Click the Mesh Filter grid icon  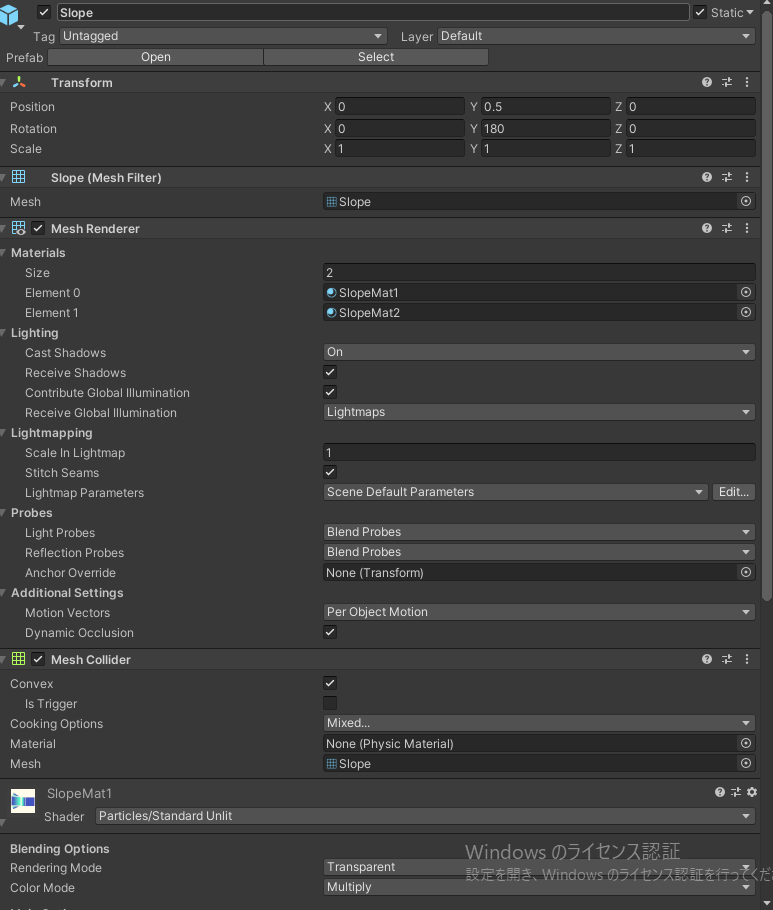coord(19,177)
